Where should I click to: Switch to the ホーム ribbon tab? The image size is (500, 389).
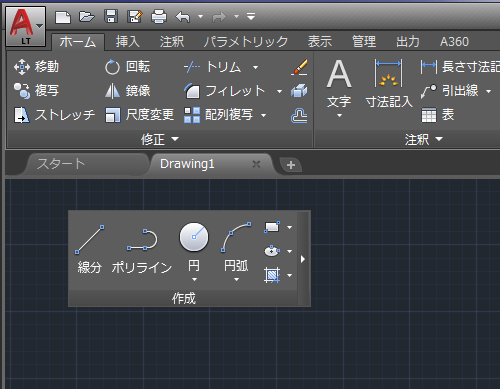pos(78,42)
